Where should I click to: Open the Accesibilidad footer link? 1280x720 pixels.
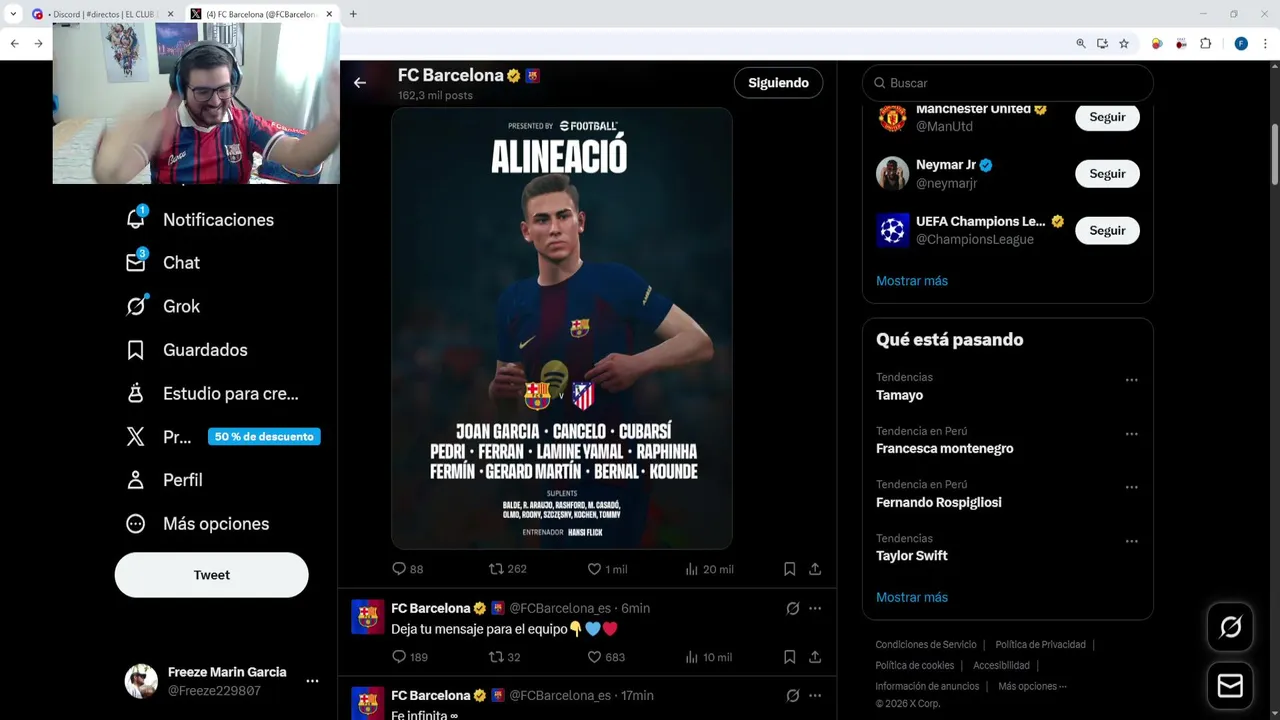tap(1001, 665)
